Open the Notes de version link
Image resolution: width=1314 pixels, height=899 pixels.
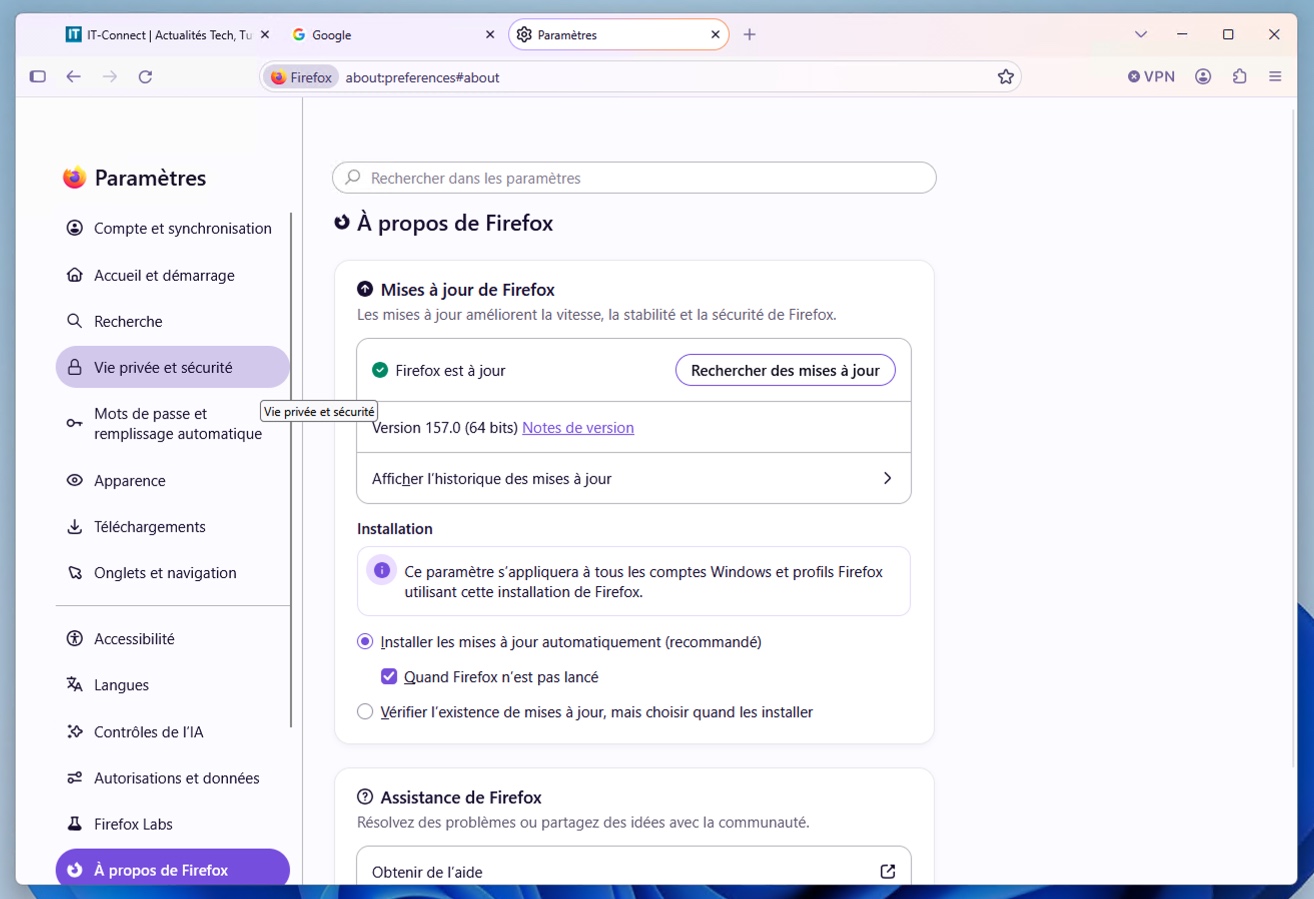point(578,428)
